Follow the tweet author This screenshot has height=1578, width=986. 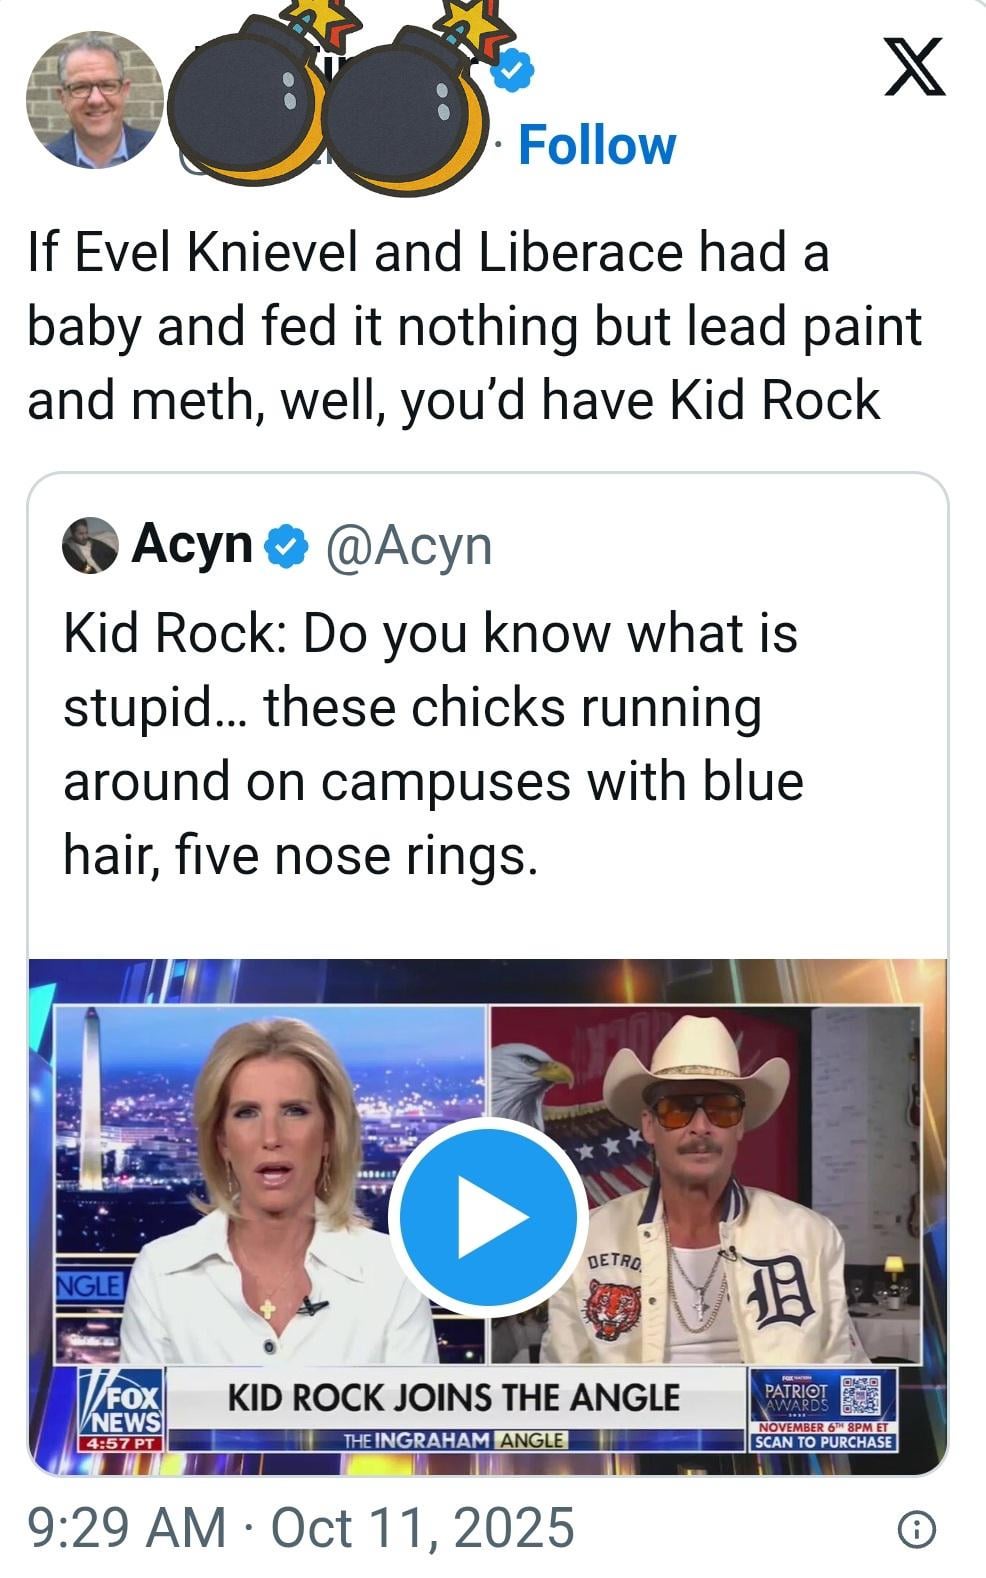tap(597, 146)
